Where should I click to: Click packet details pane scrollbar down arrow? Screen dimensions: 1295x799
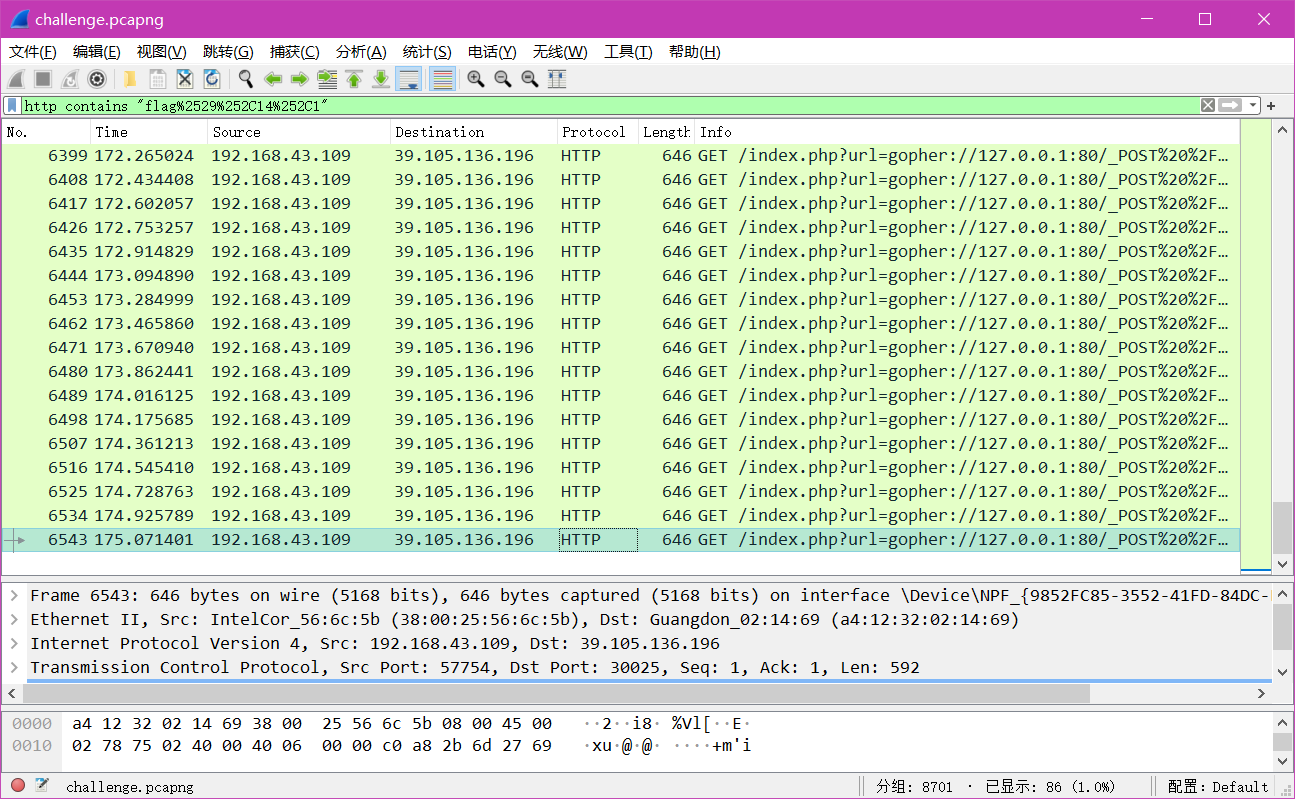pyautogui.click(x=1282, y=673)
